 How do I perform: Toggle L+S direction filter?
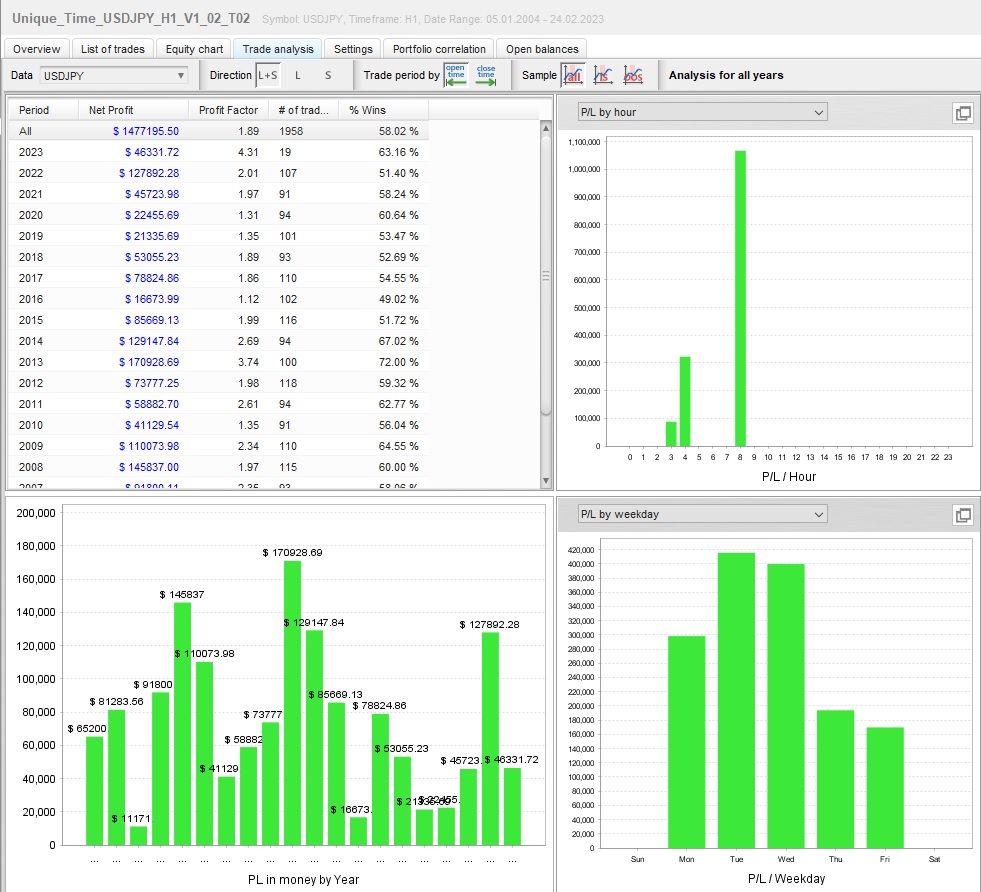tap(268, 75)
